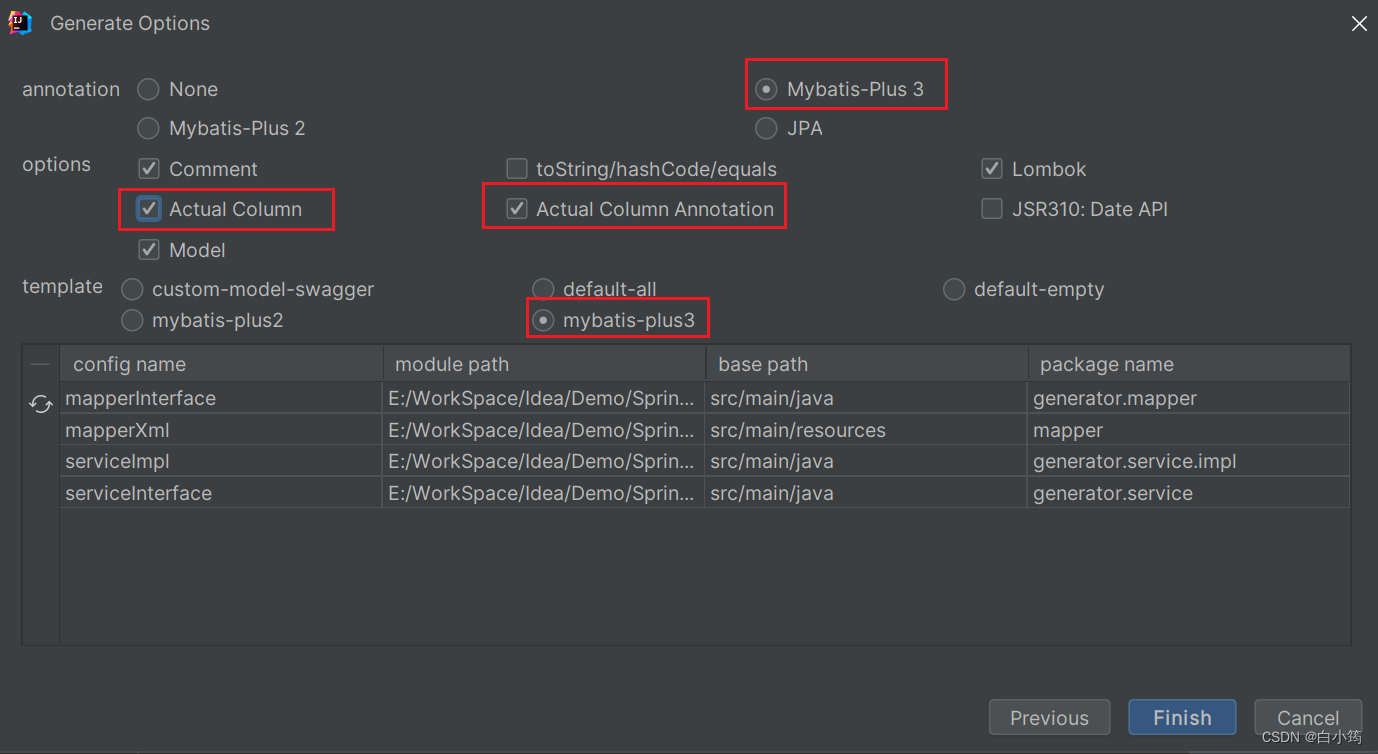Click the Finish button
Viewport: 1378px width, 754px height.
[x=1182, y=718]
